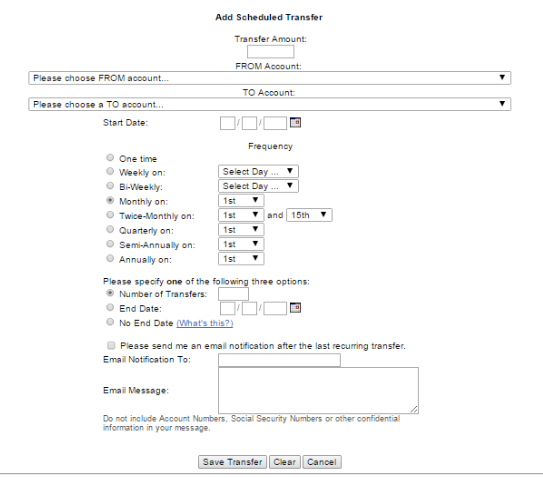
Task: Open the Start Date calendar picker icon
Action: [295, 122]
